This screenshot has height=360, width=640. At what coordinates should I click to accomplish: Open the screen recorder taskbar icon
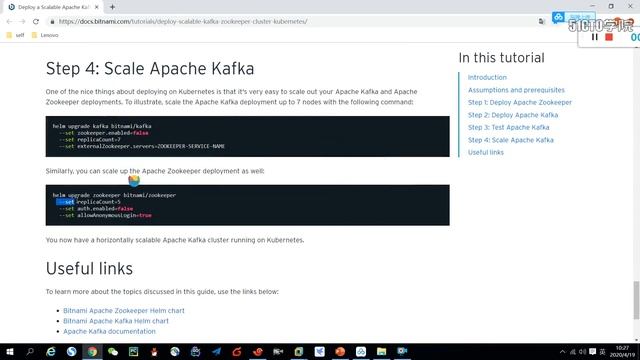(402, 351)
